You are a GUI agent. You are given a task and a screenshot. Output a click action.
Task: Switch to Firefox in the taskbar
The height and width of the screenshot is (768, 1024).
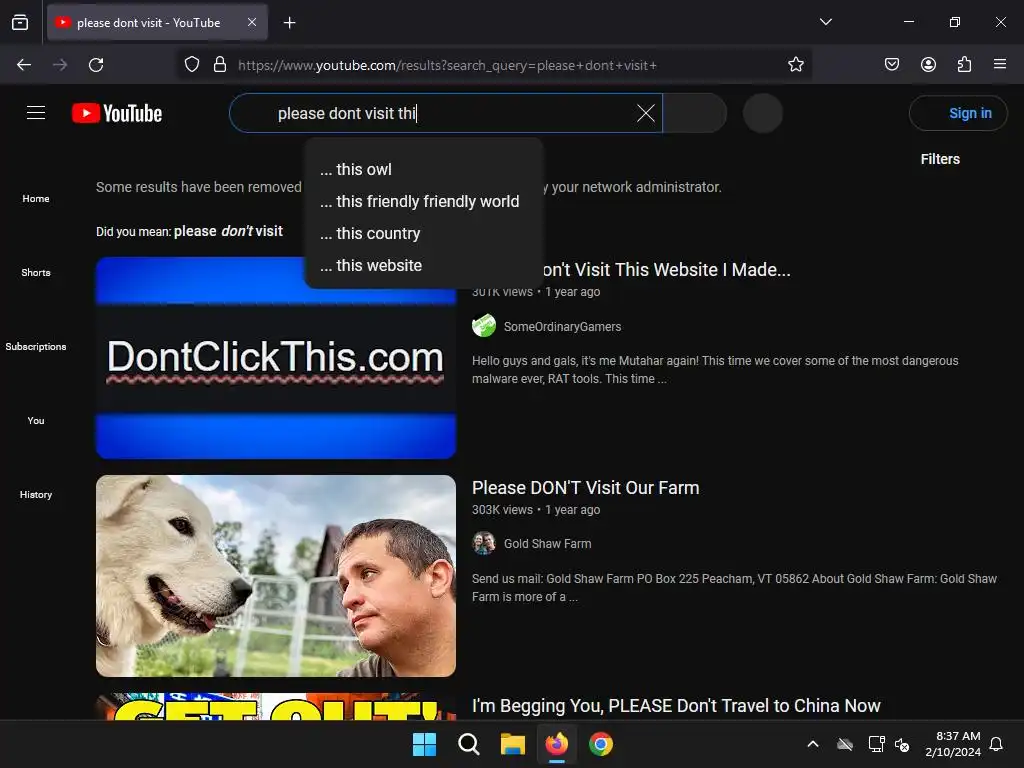pos(556,744)
